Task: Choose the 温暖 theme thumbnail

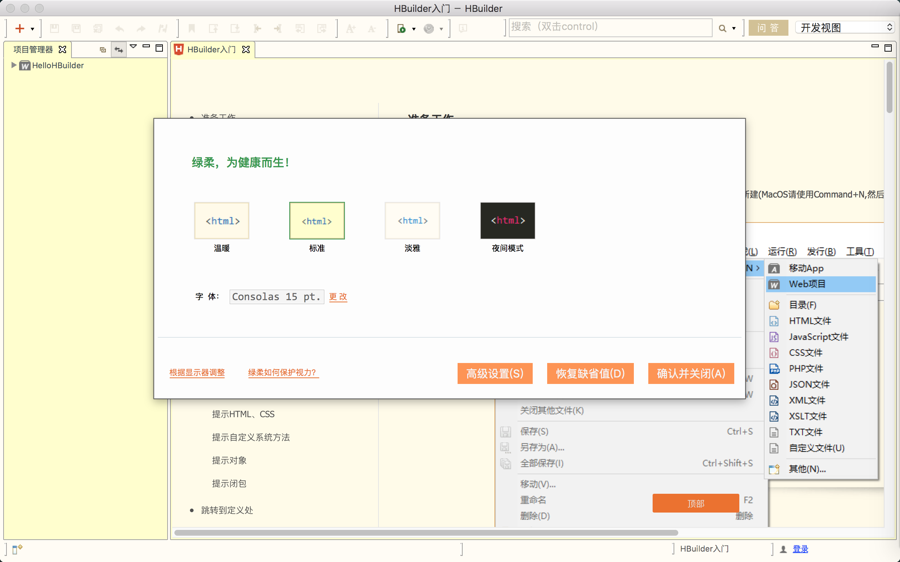Action: point(222,220)
